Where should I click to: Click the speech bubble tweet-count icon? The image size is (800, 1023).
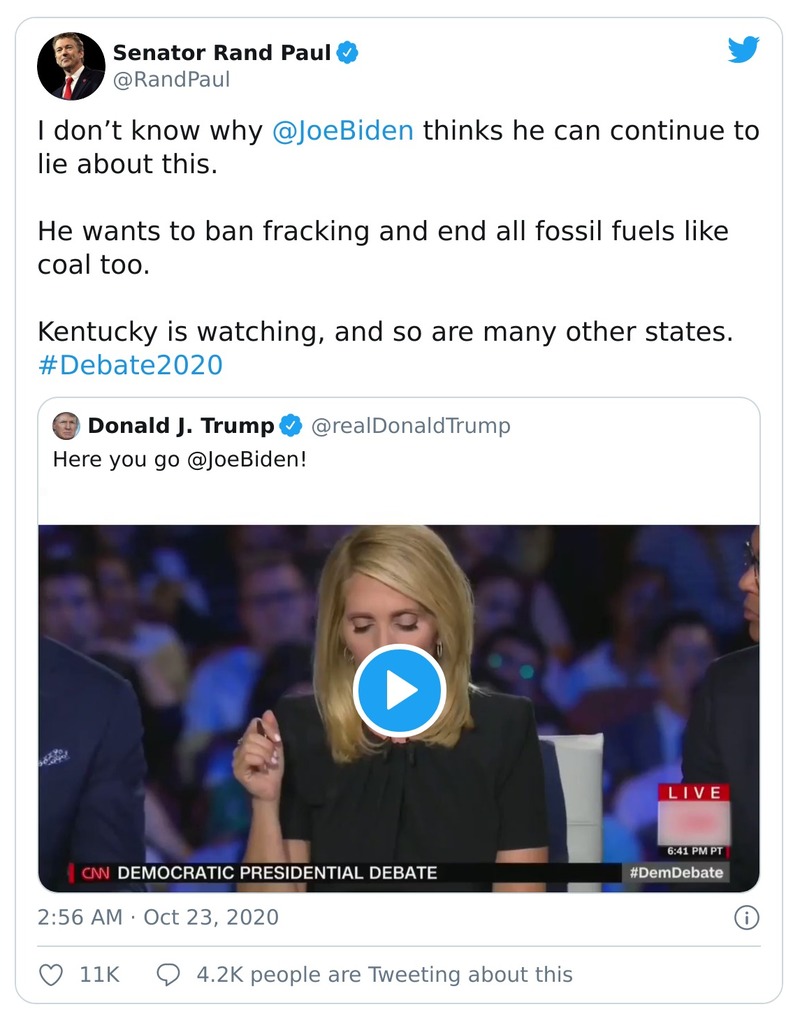click(168, 973)
